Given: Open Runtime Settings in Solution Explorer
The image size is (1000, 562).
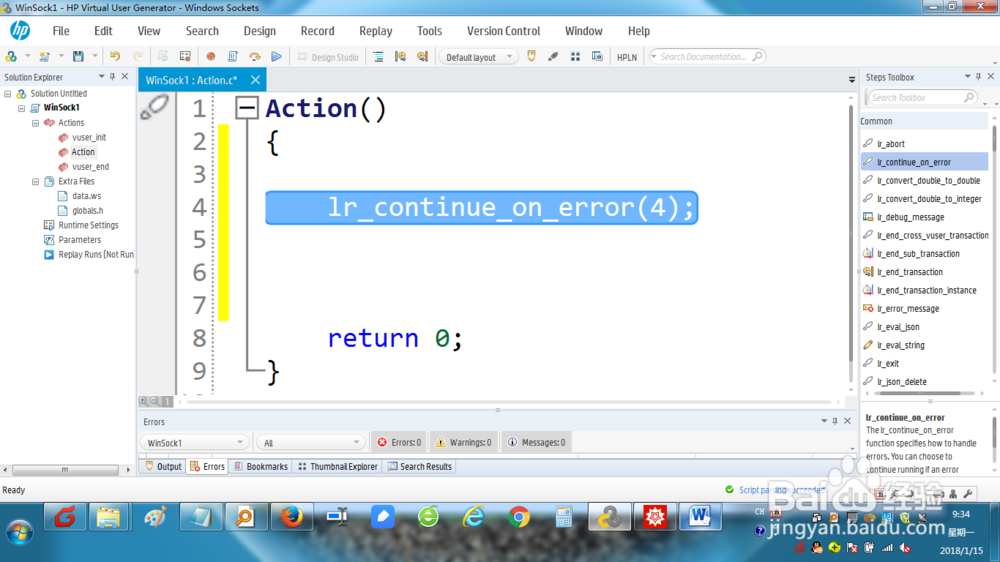Looking at the screenshot, I should tap(88, 225).
